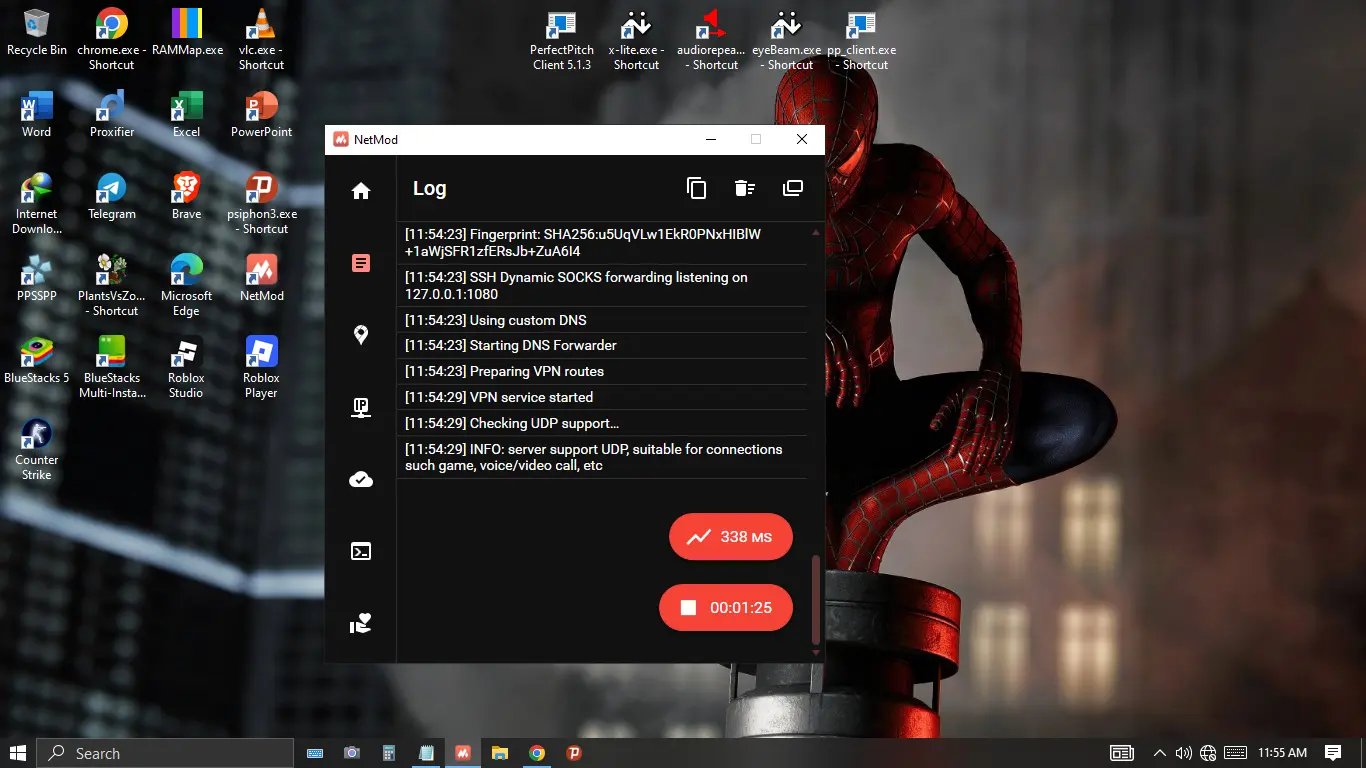1366x768 pixels.
Task: Select the 'VPN service started' log entry
Action: (602, 397)
